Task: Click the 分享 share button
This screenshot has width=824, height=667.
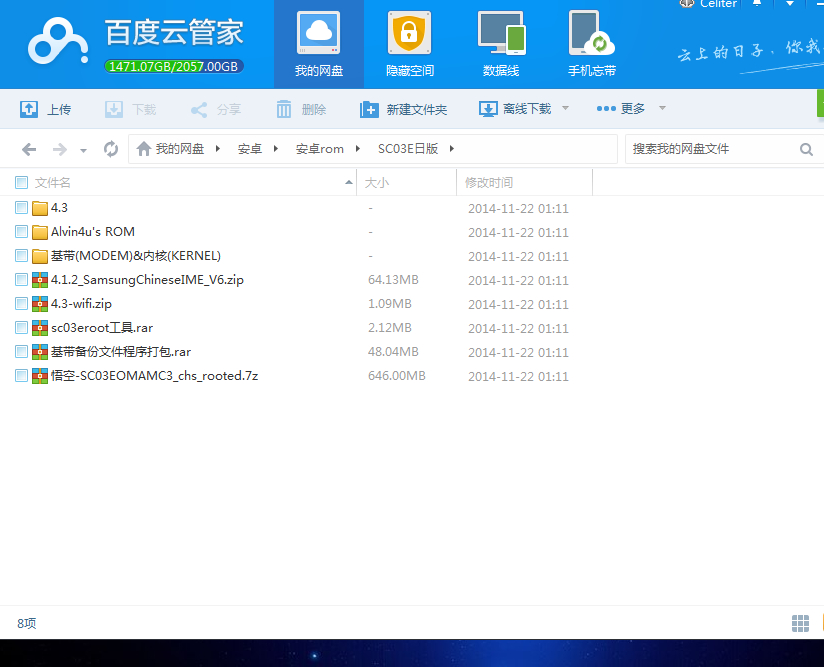Action: (x=215, y=109)
